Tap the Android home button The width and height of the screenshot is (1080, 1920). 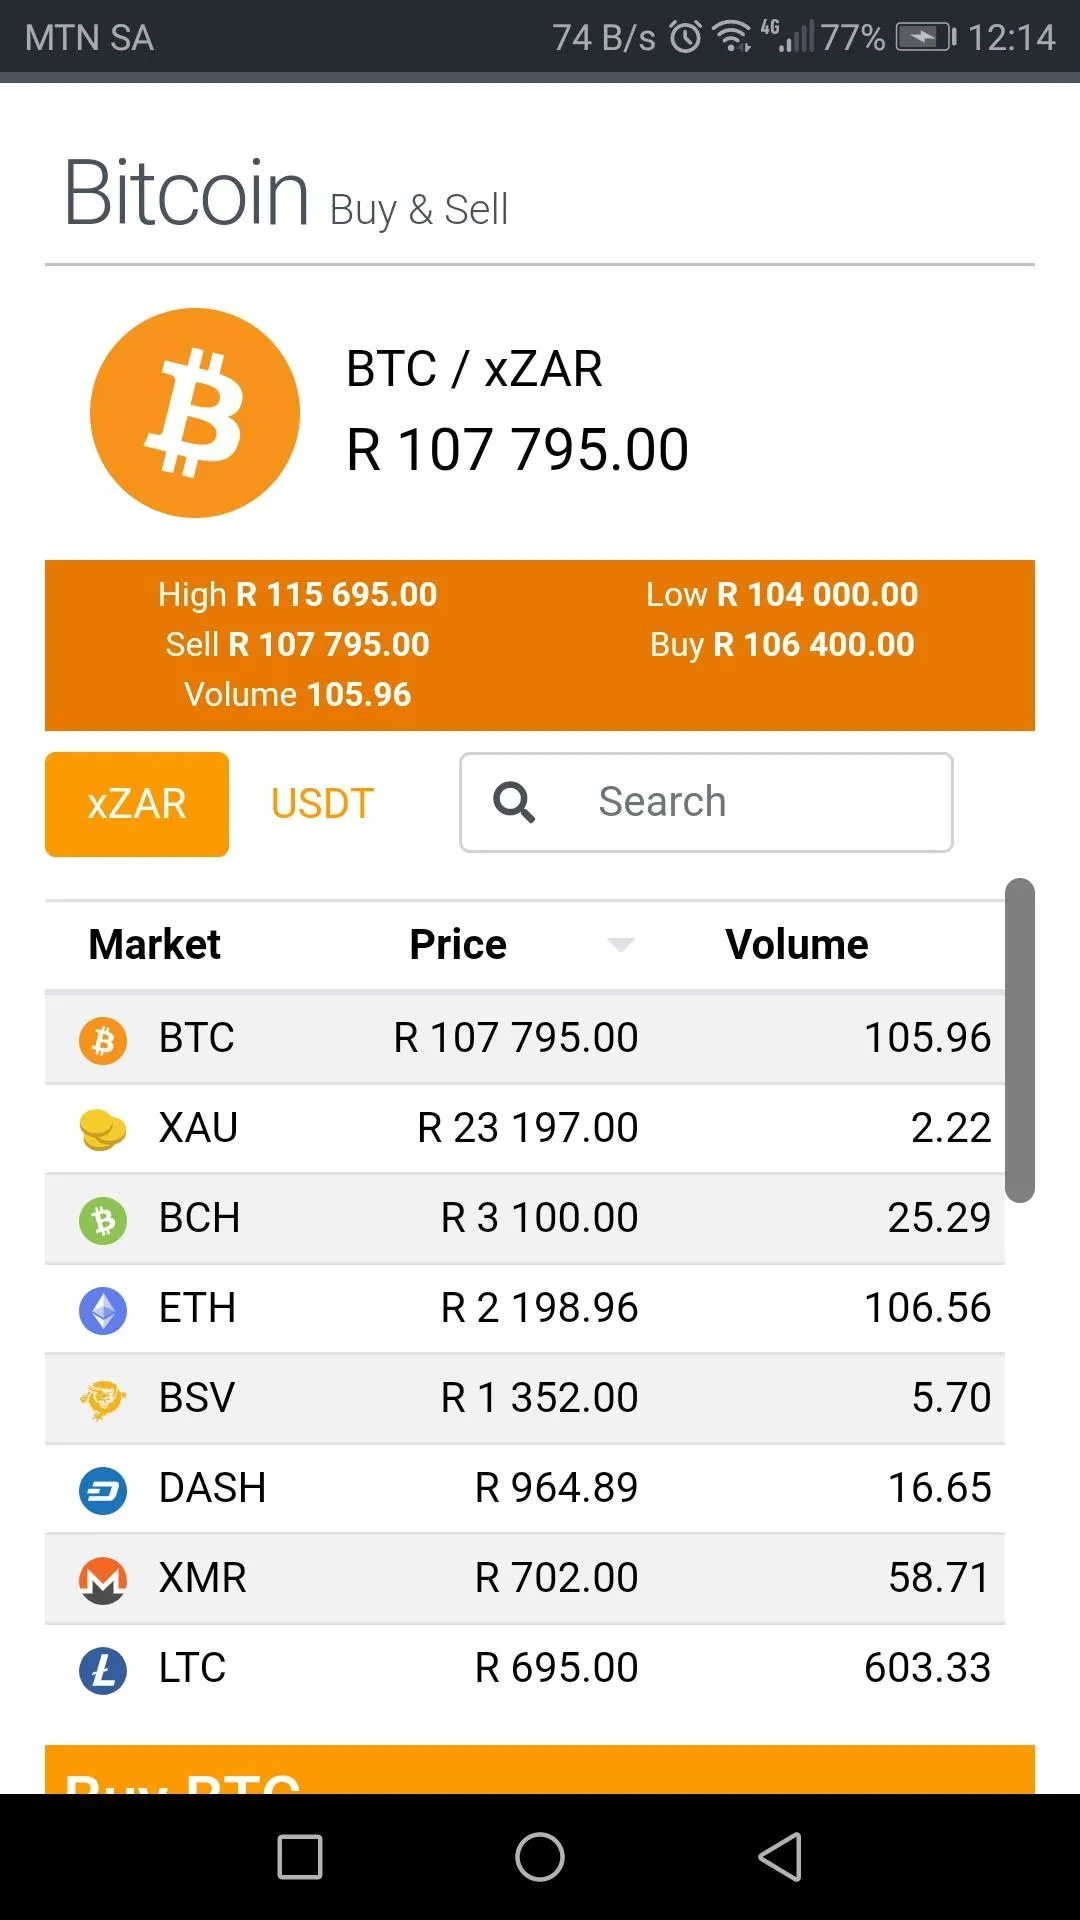pyautogui.click(x=540, y=1857)
